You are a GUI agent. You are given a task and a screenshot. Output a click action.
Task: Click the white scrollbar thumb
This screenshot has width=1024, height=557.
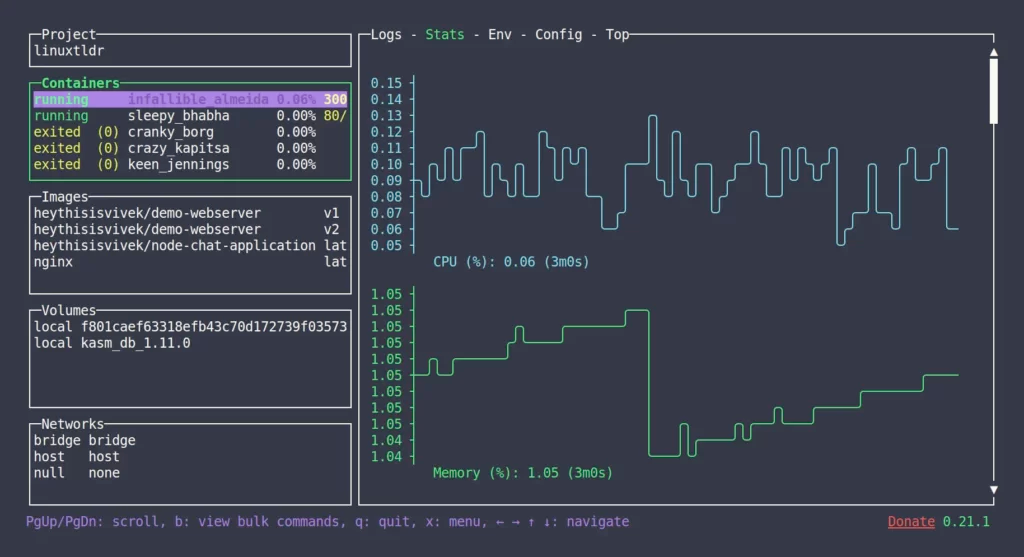pyautogui.click(x=993, y=91)
